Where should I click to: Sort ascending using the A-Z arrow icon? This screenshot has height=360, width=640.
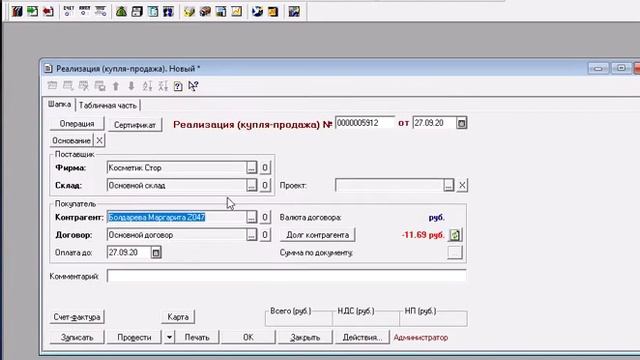147,86
